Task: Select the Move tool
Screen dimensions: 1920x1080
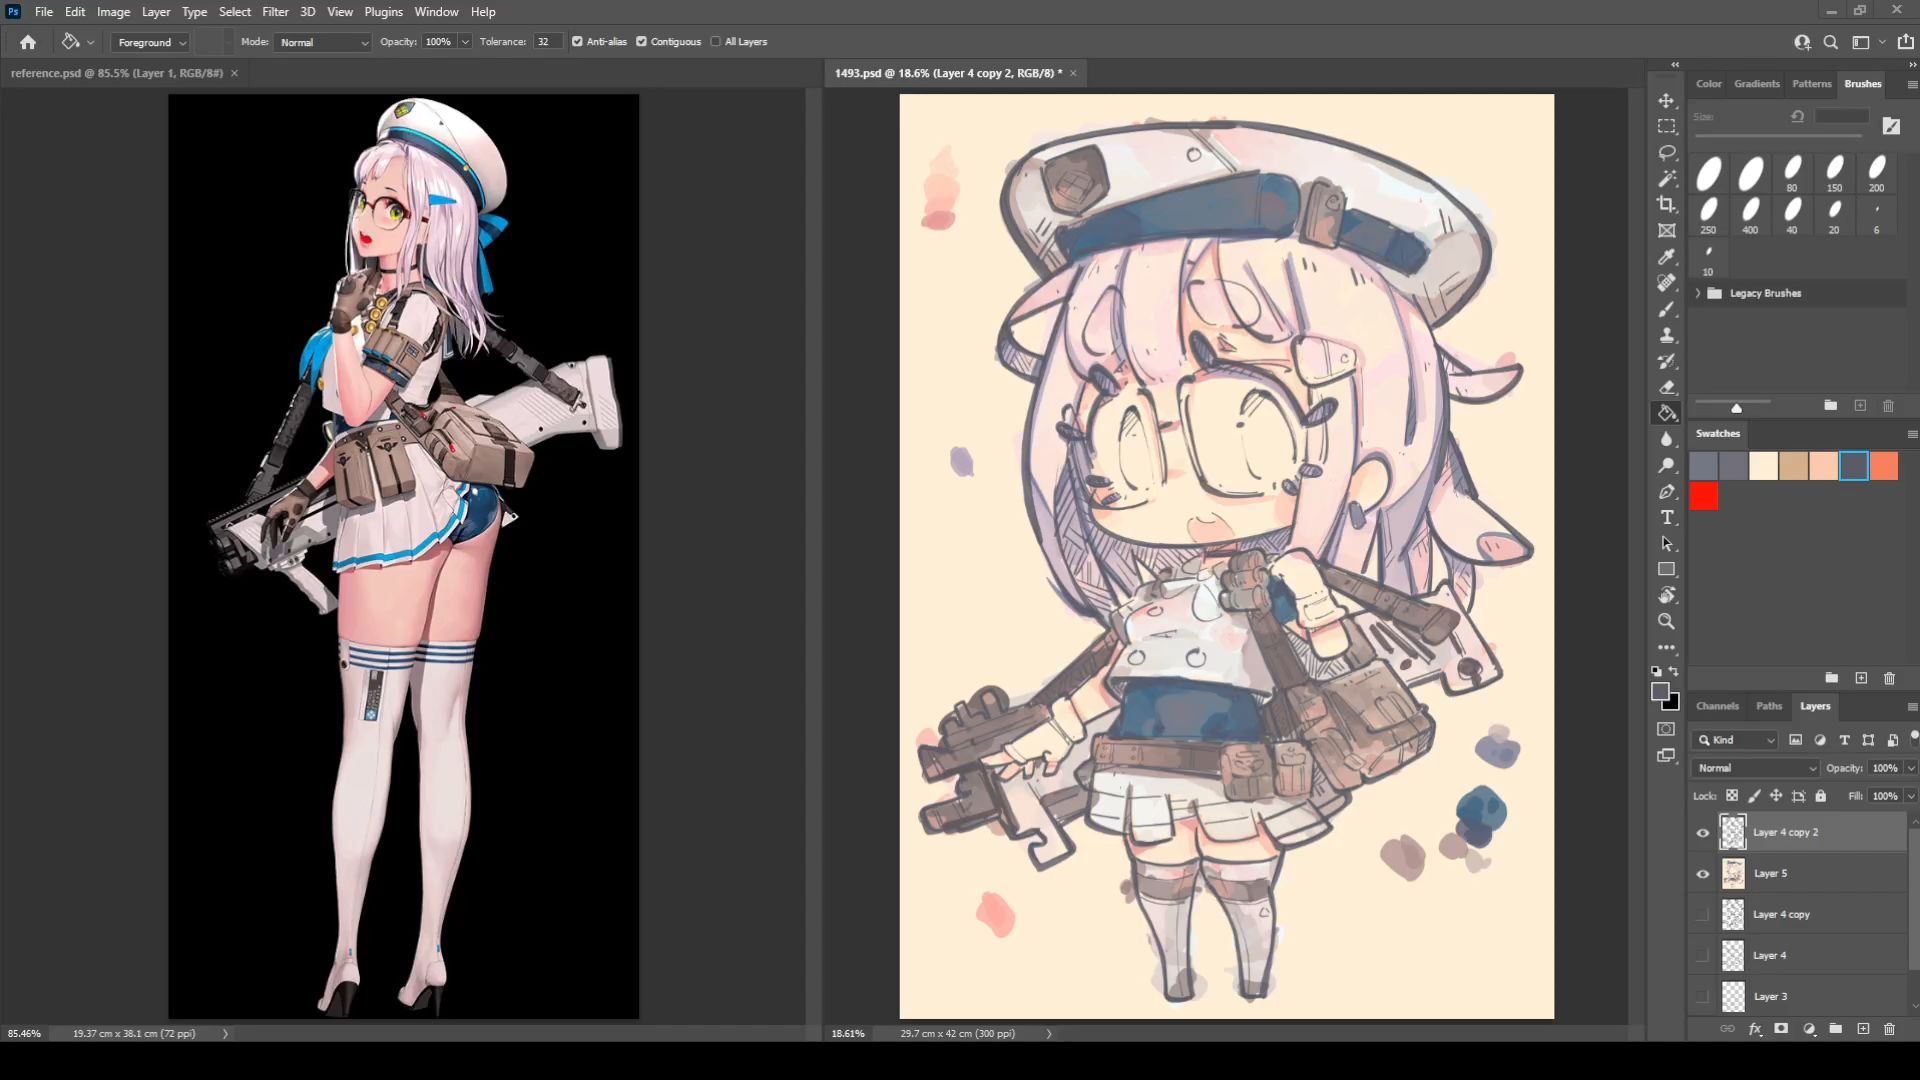Action: (1666, 101)
